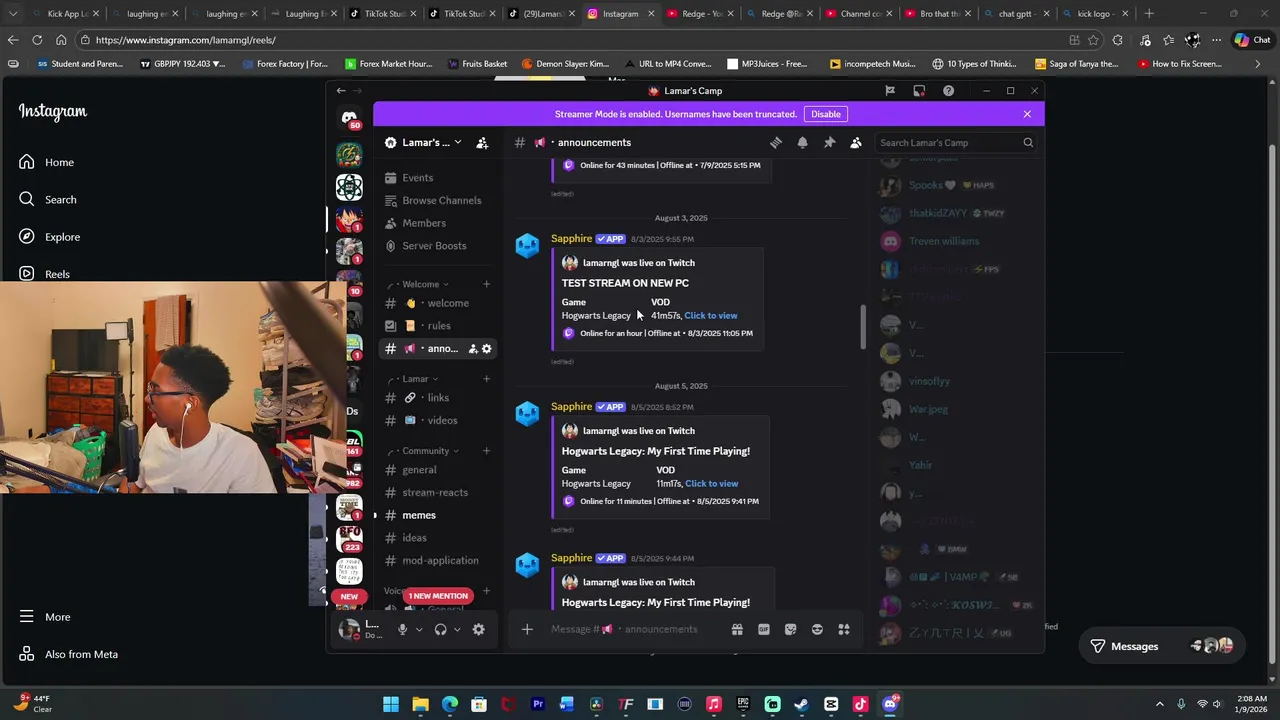Open Instagram Home in sidebar
1280x720 pixels.
coord(47,162)
